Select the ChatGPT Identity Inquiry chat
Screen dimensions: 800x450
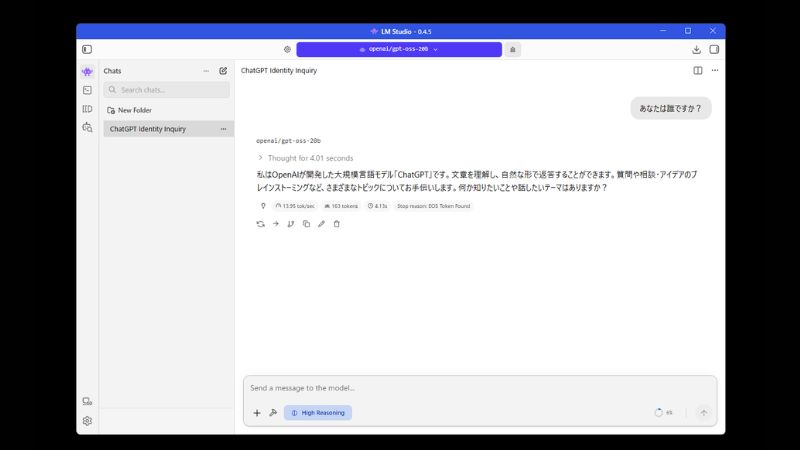(168, 129)
